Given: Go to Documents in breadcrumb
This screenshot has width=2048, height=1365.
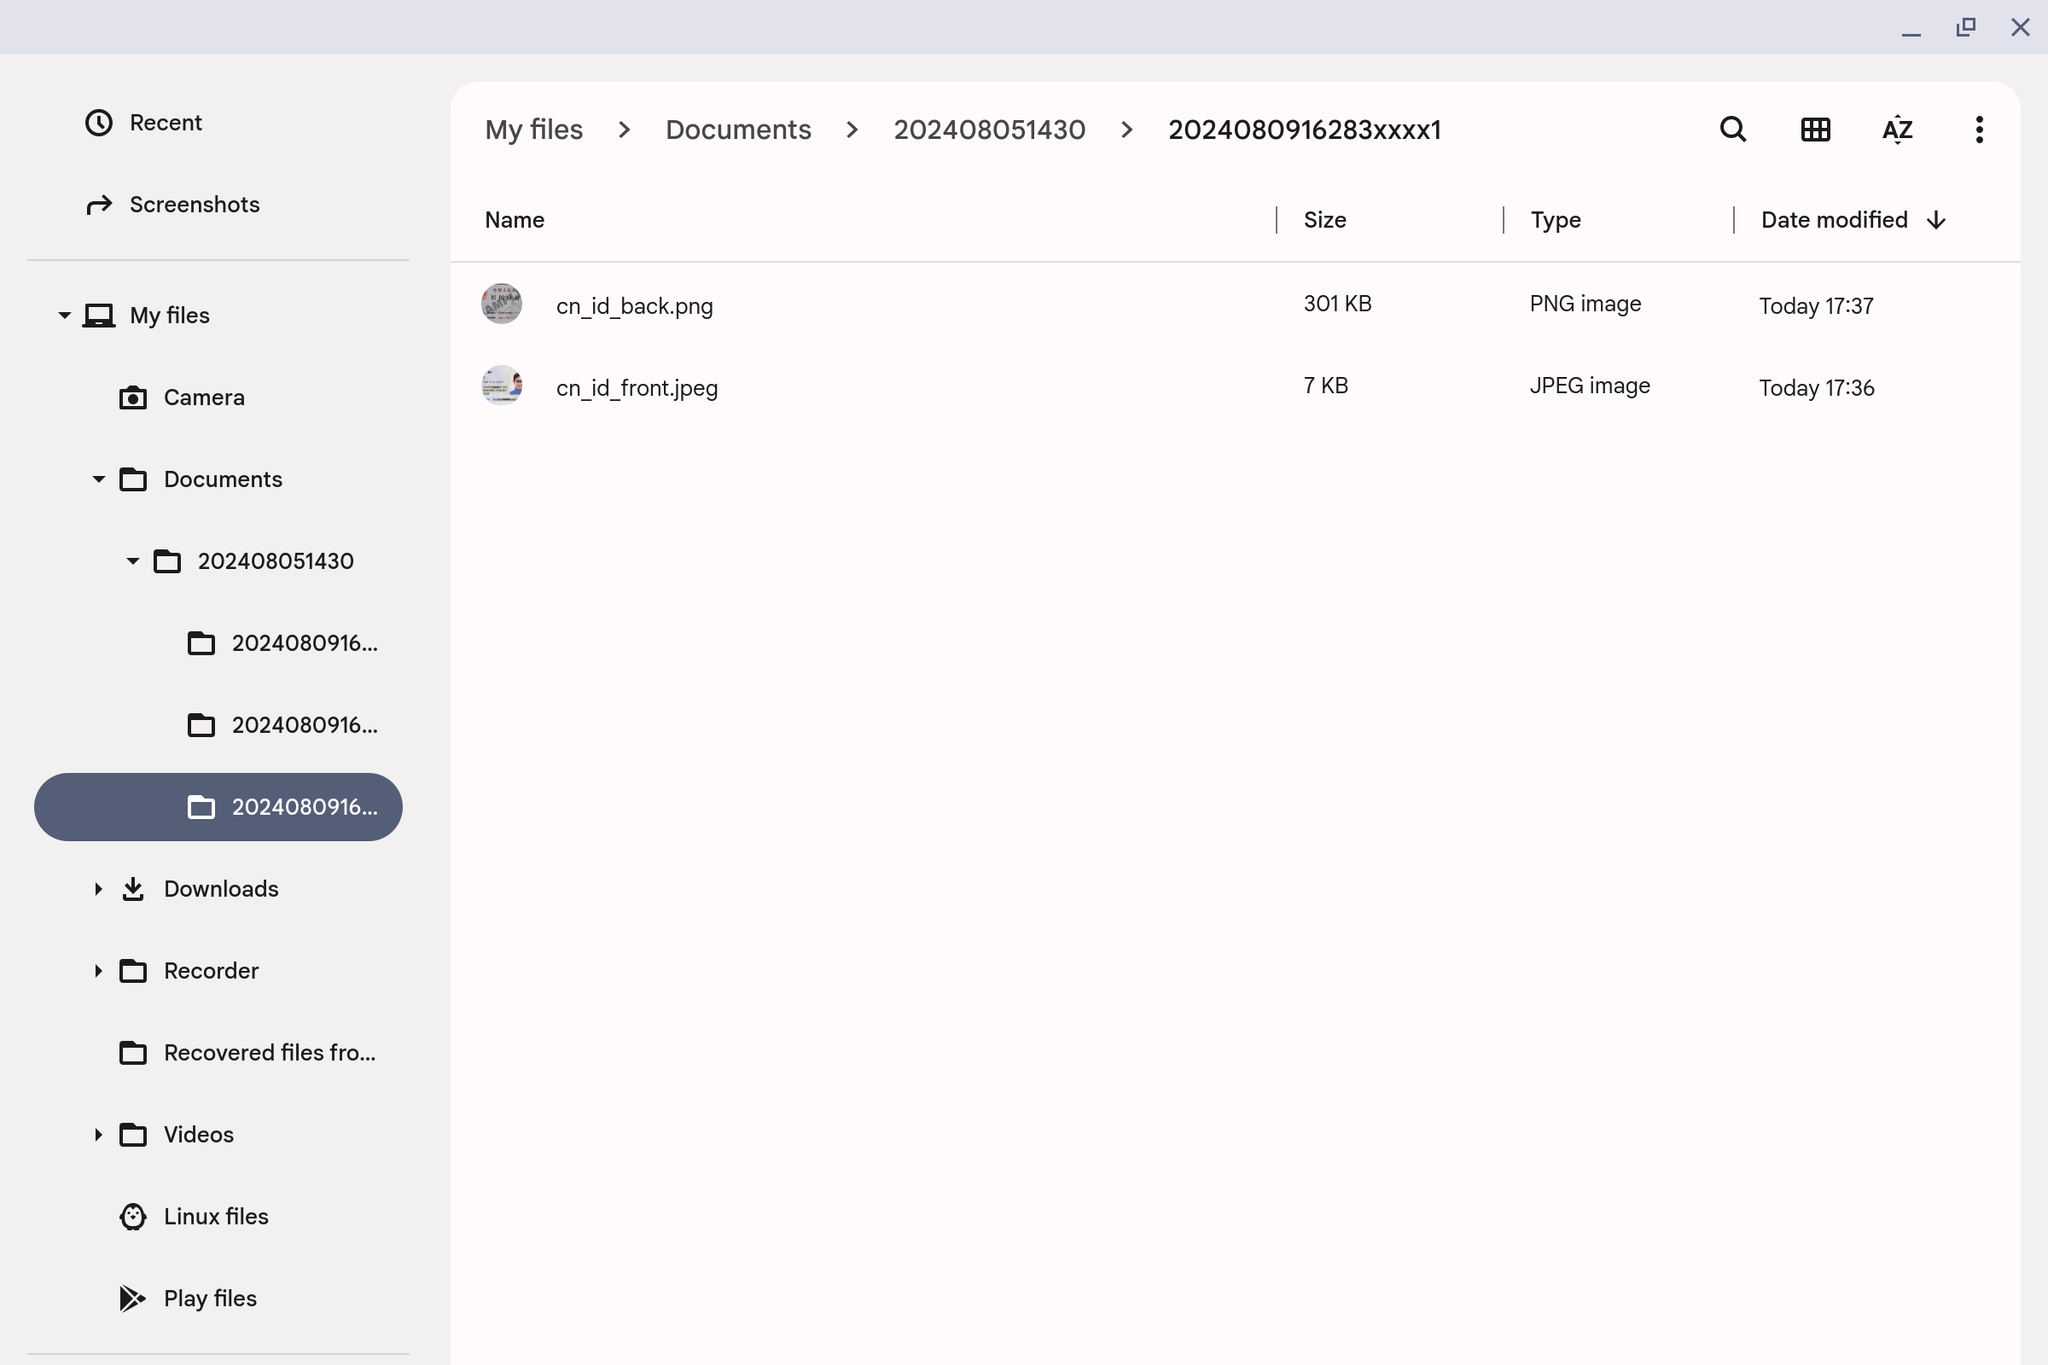Looking at the screenshot, I should click(738, 130).
